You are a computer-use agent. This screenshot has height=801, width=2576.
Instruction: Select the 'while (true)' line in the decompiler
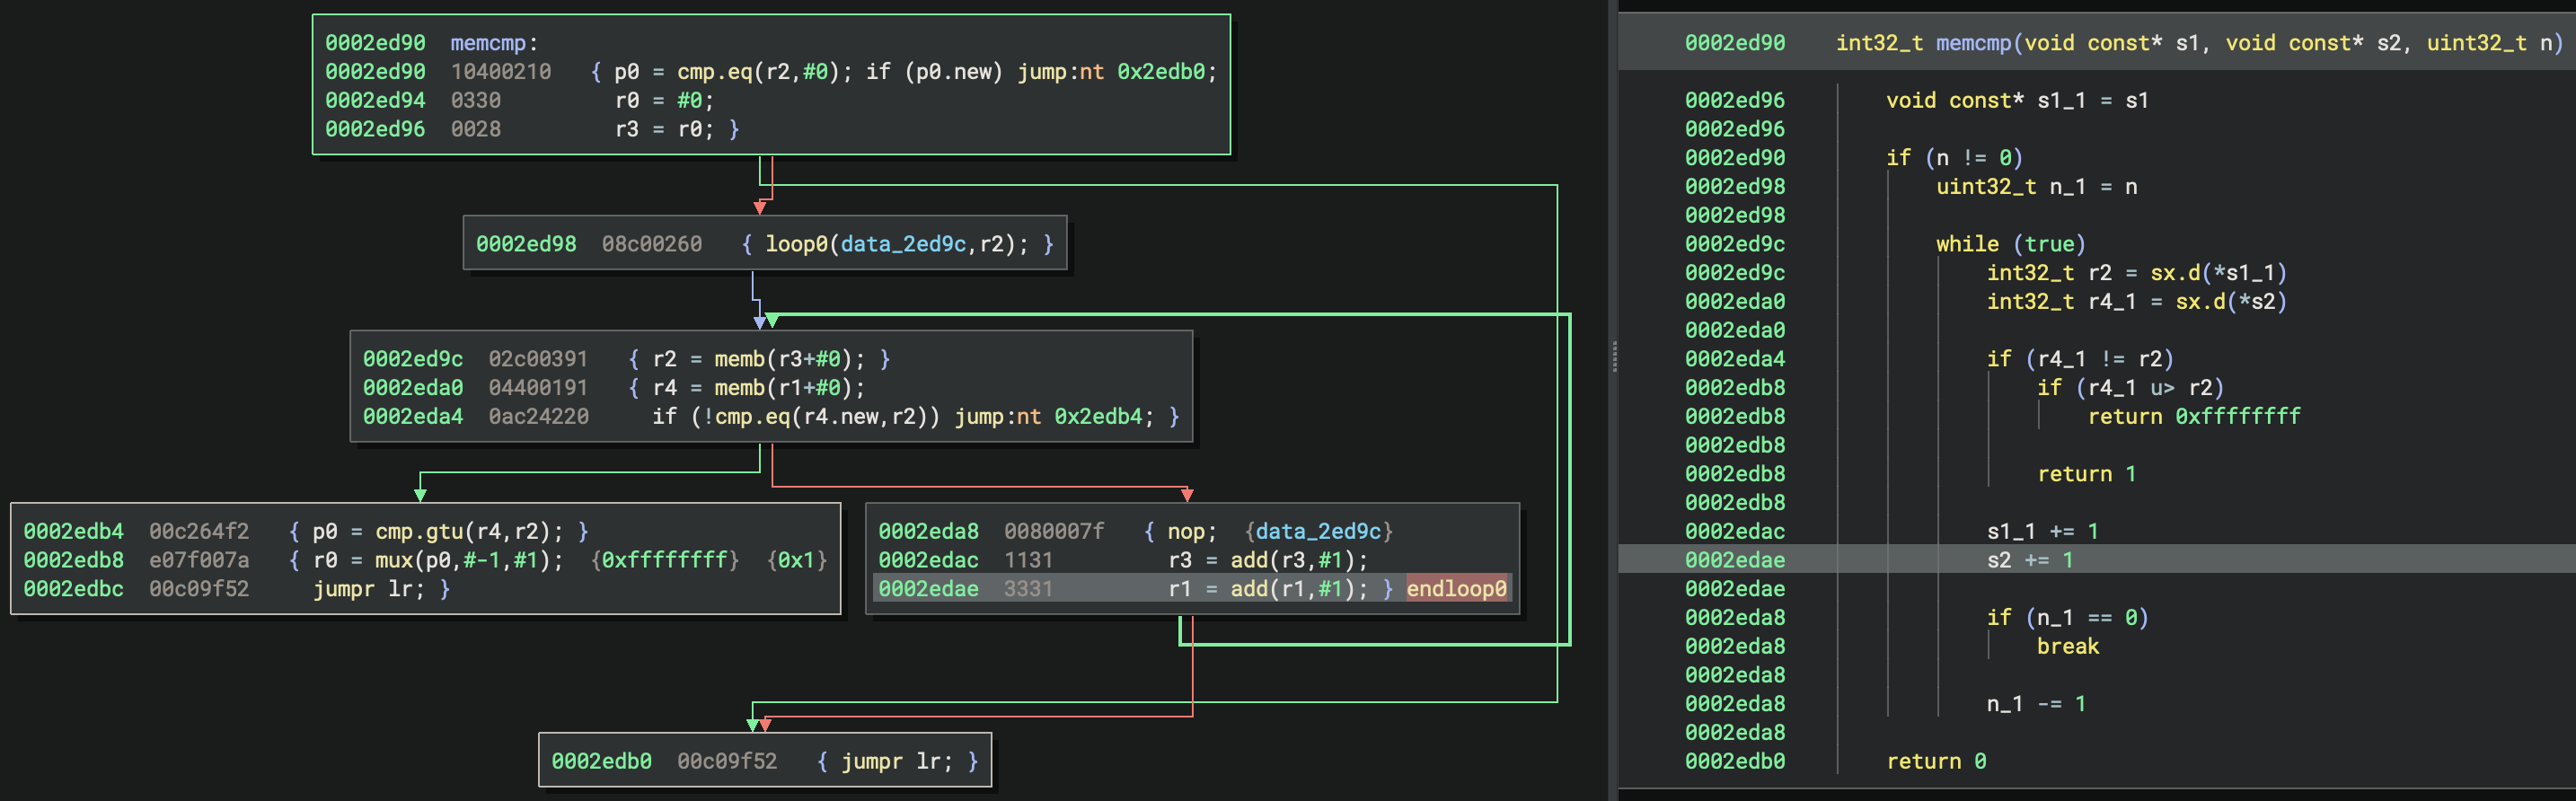point(2009,244)
